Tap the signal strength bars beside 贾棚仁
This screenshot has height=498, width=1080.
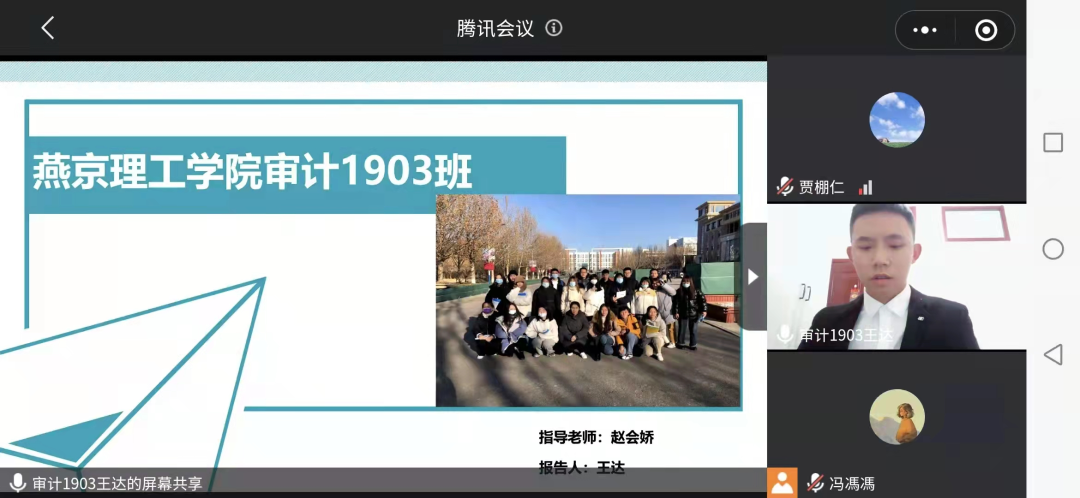(x=865, y=187)
